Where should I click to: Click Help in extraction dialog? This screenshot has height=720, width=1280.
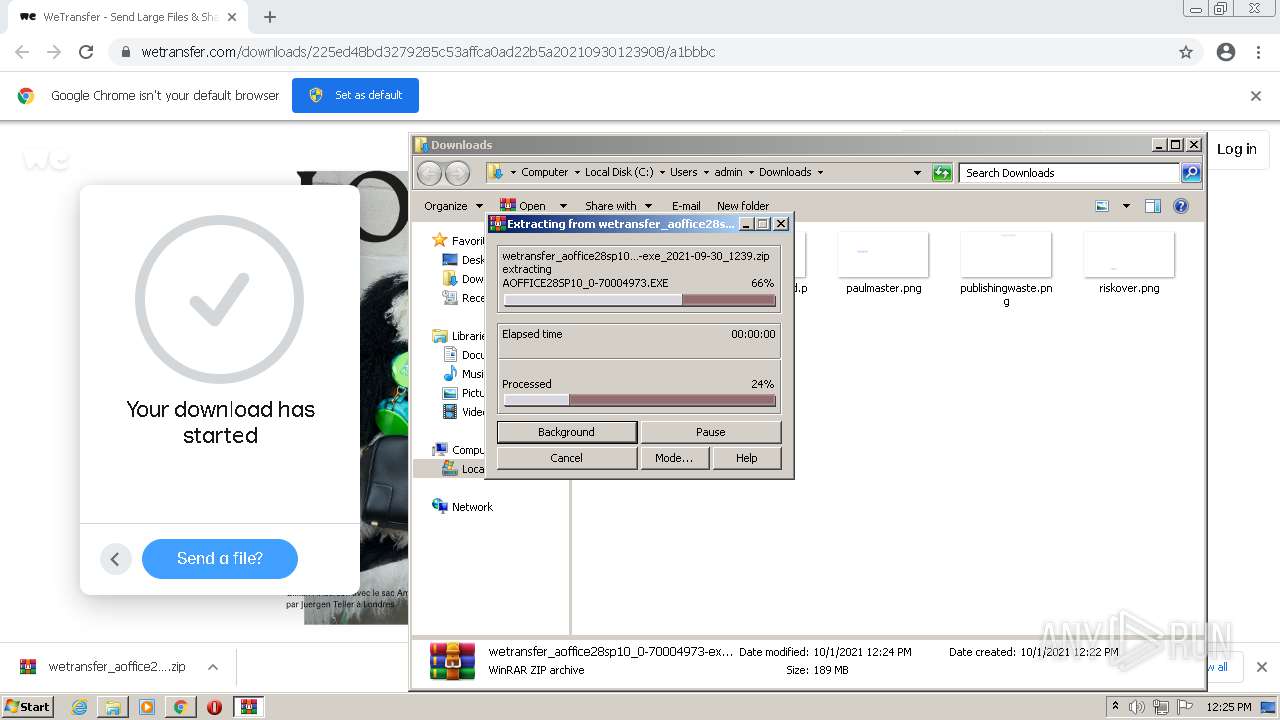747,458
